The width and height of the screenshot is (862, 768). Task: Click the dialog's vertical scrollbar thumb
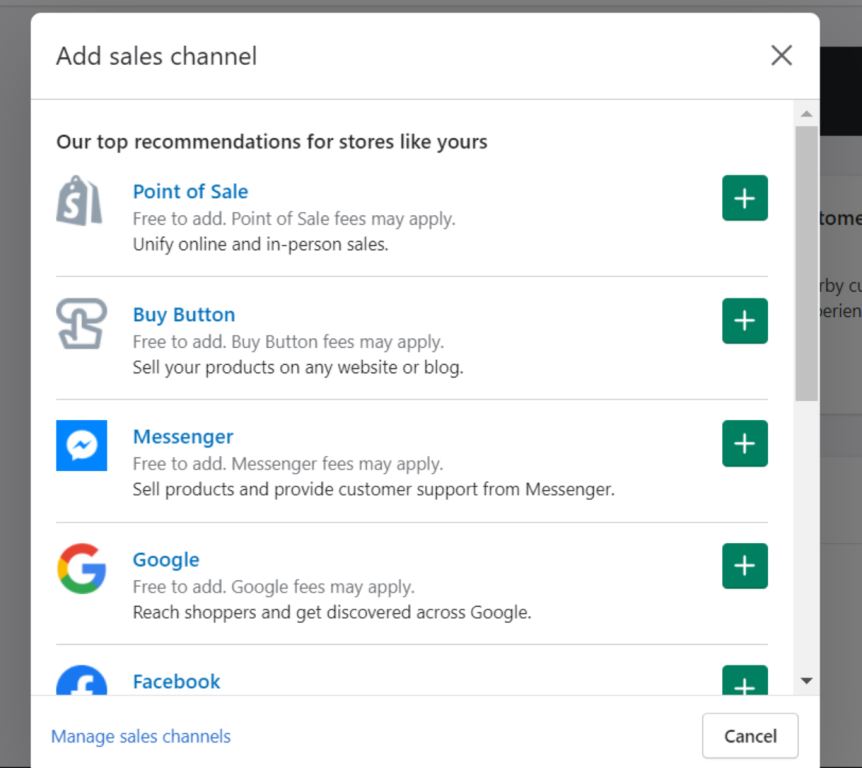click(806, 264)
